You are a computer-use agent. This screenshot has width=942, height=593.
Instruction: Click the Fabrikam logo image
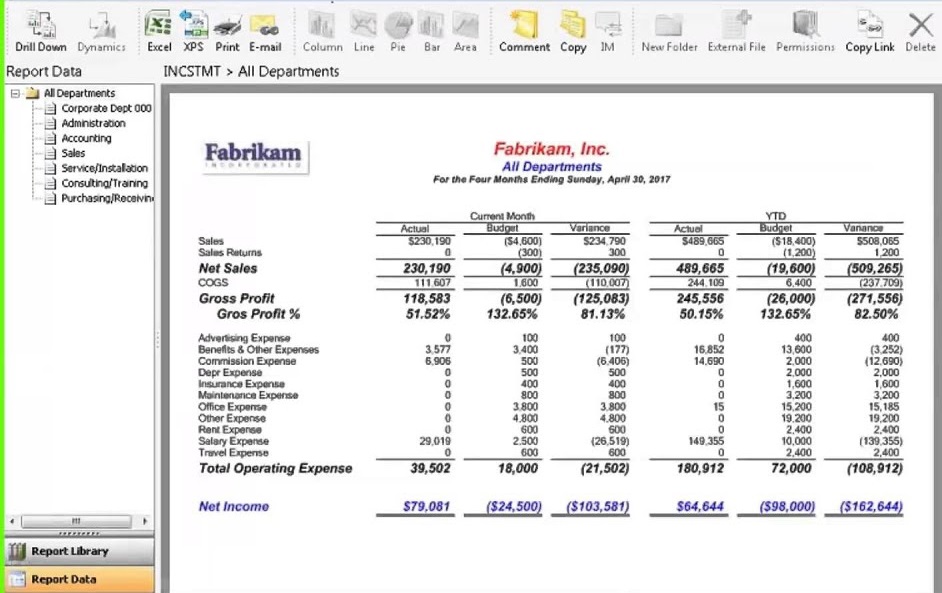click(x=255, y=156)
